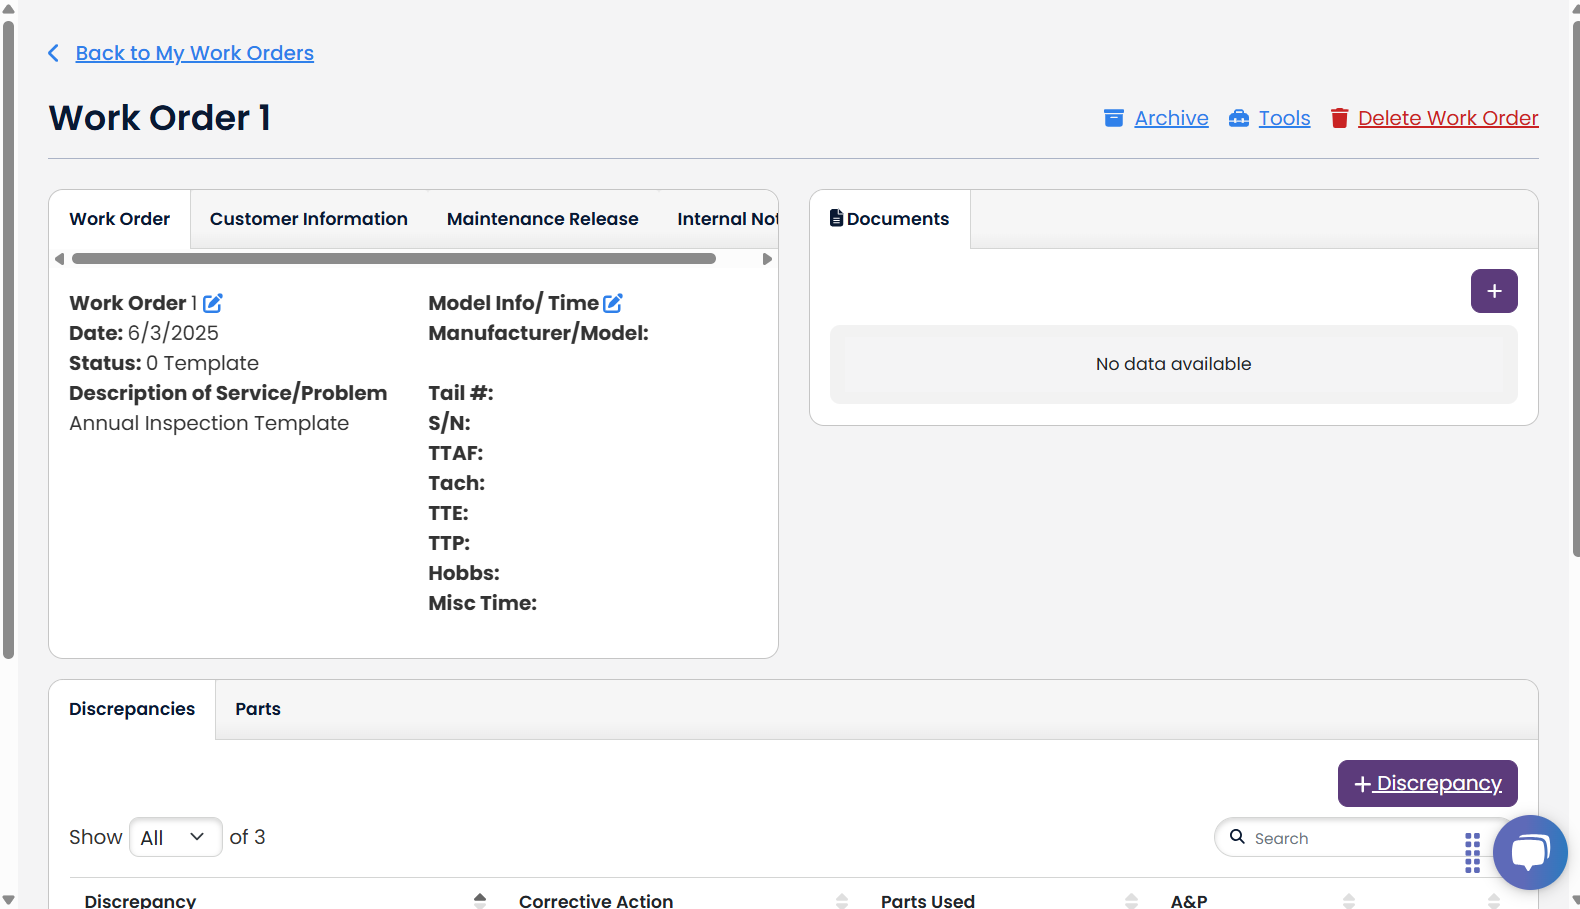The image size is (1580, 909).
Task: Click the edit icon beside Work Order 1
Action: click(x=213, y=303)
